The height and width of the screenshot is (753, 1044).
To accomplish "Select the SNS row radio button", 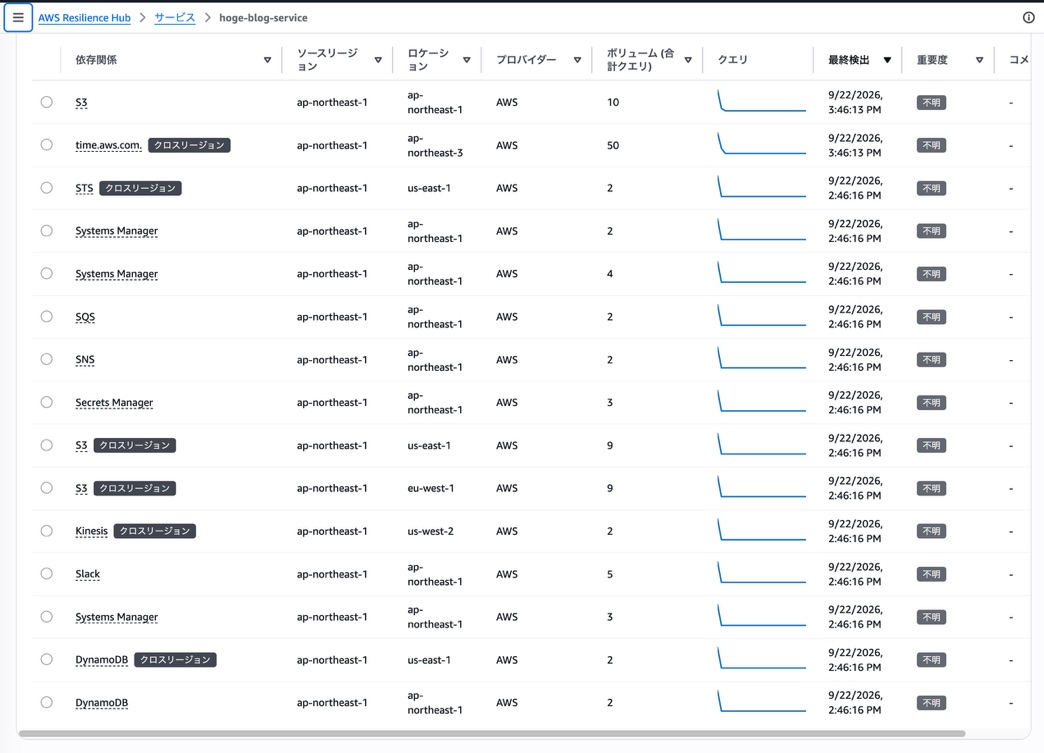I will (47, 359).
